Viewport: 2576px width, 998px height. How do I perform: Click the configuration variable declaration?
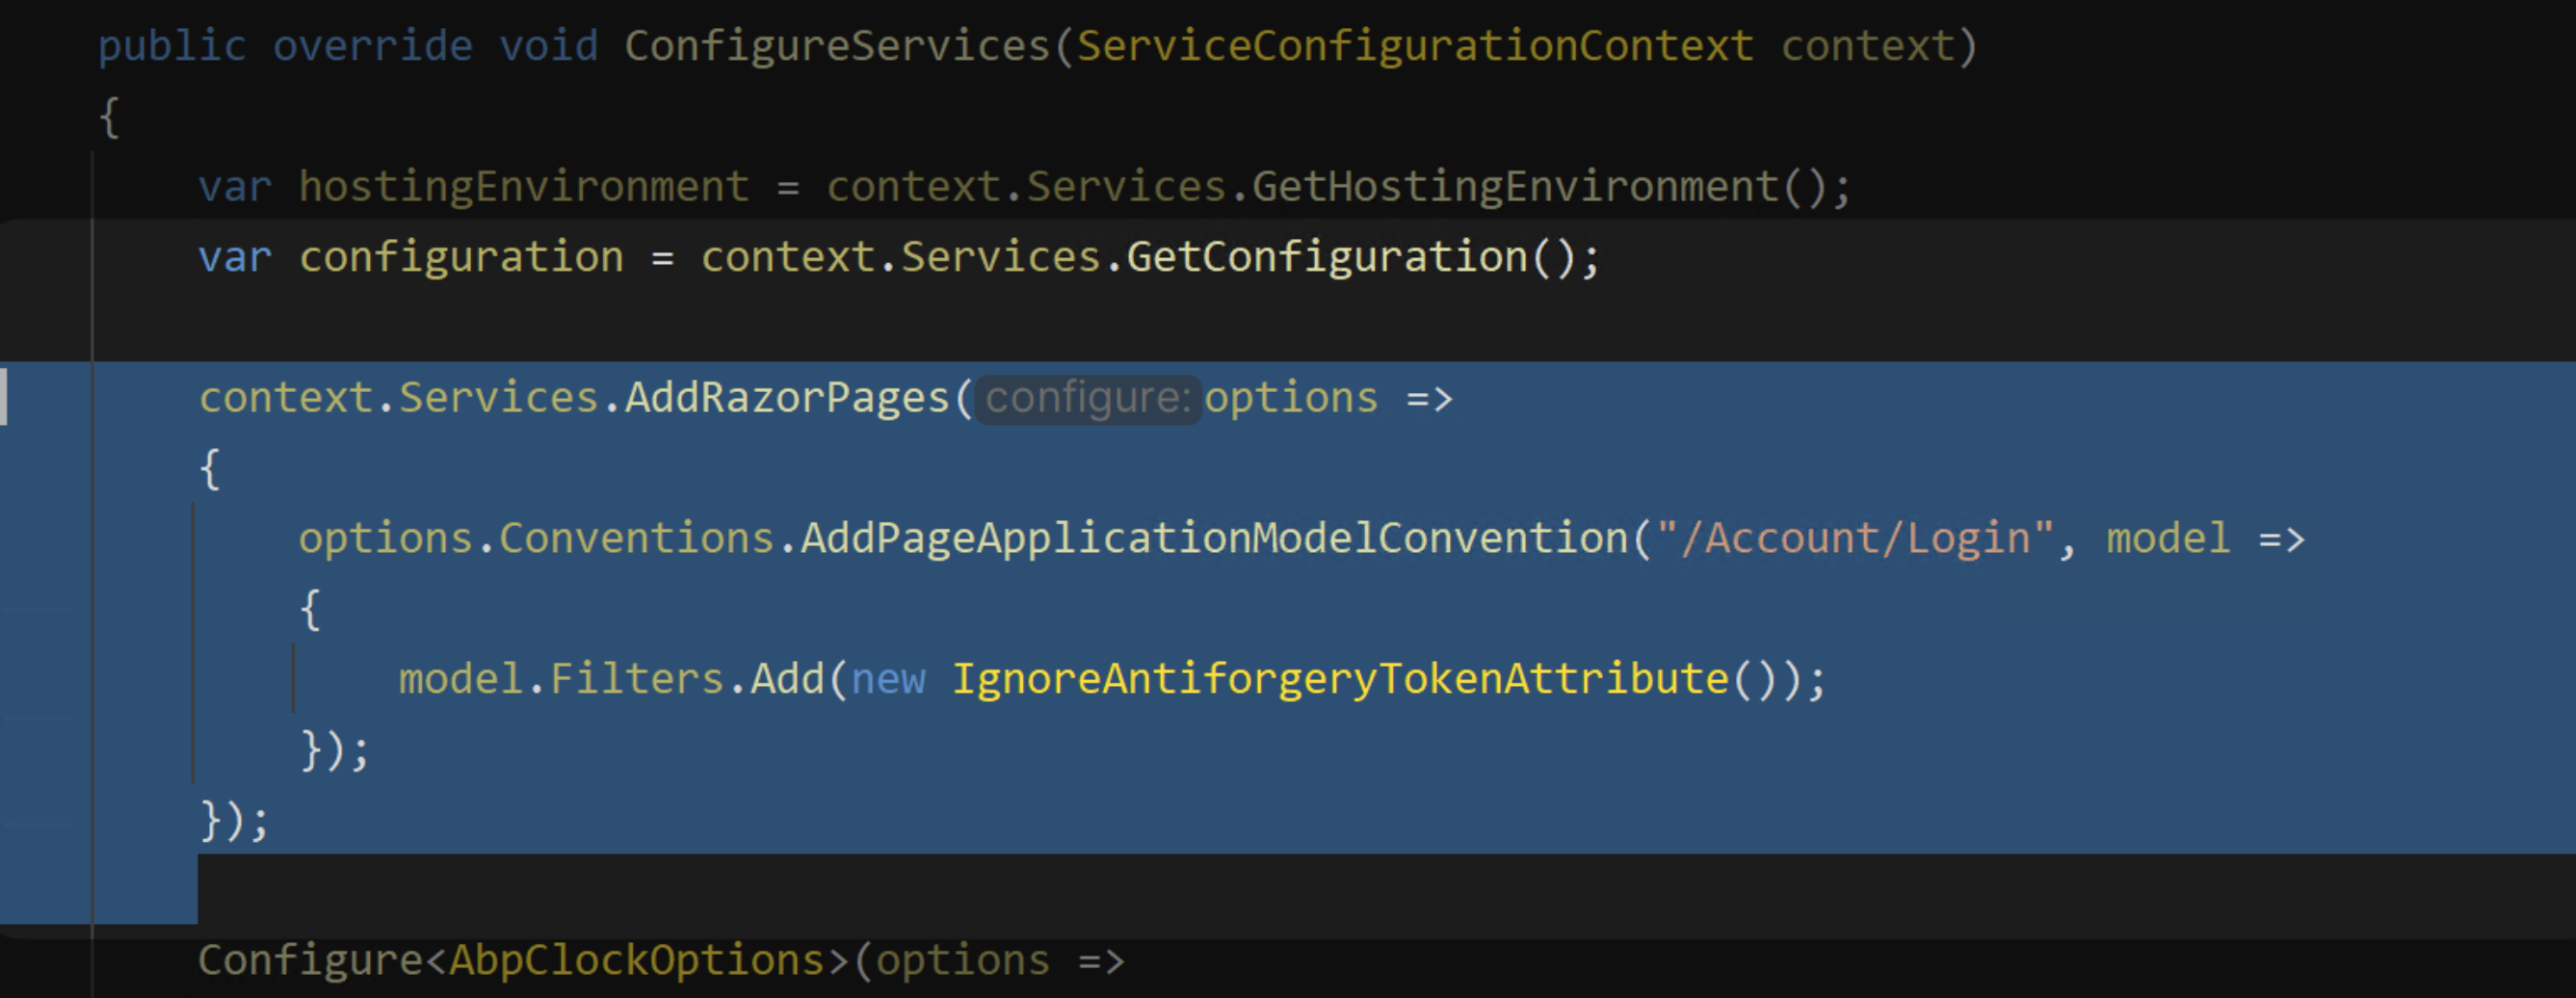pyautogui.click(x=461, y=257)
